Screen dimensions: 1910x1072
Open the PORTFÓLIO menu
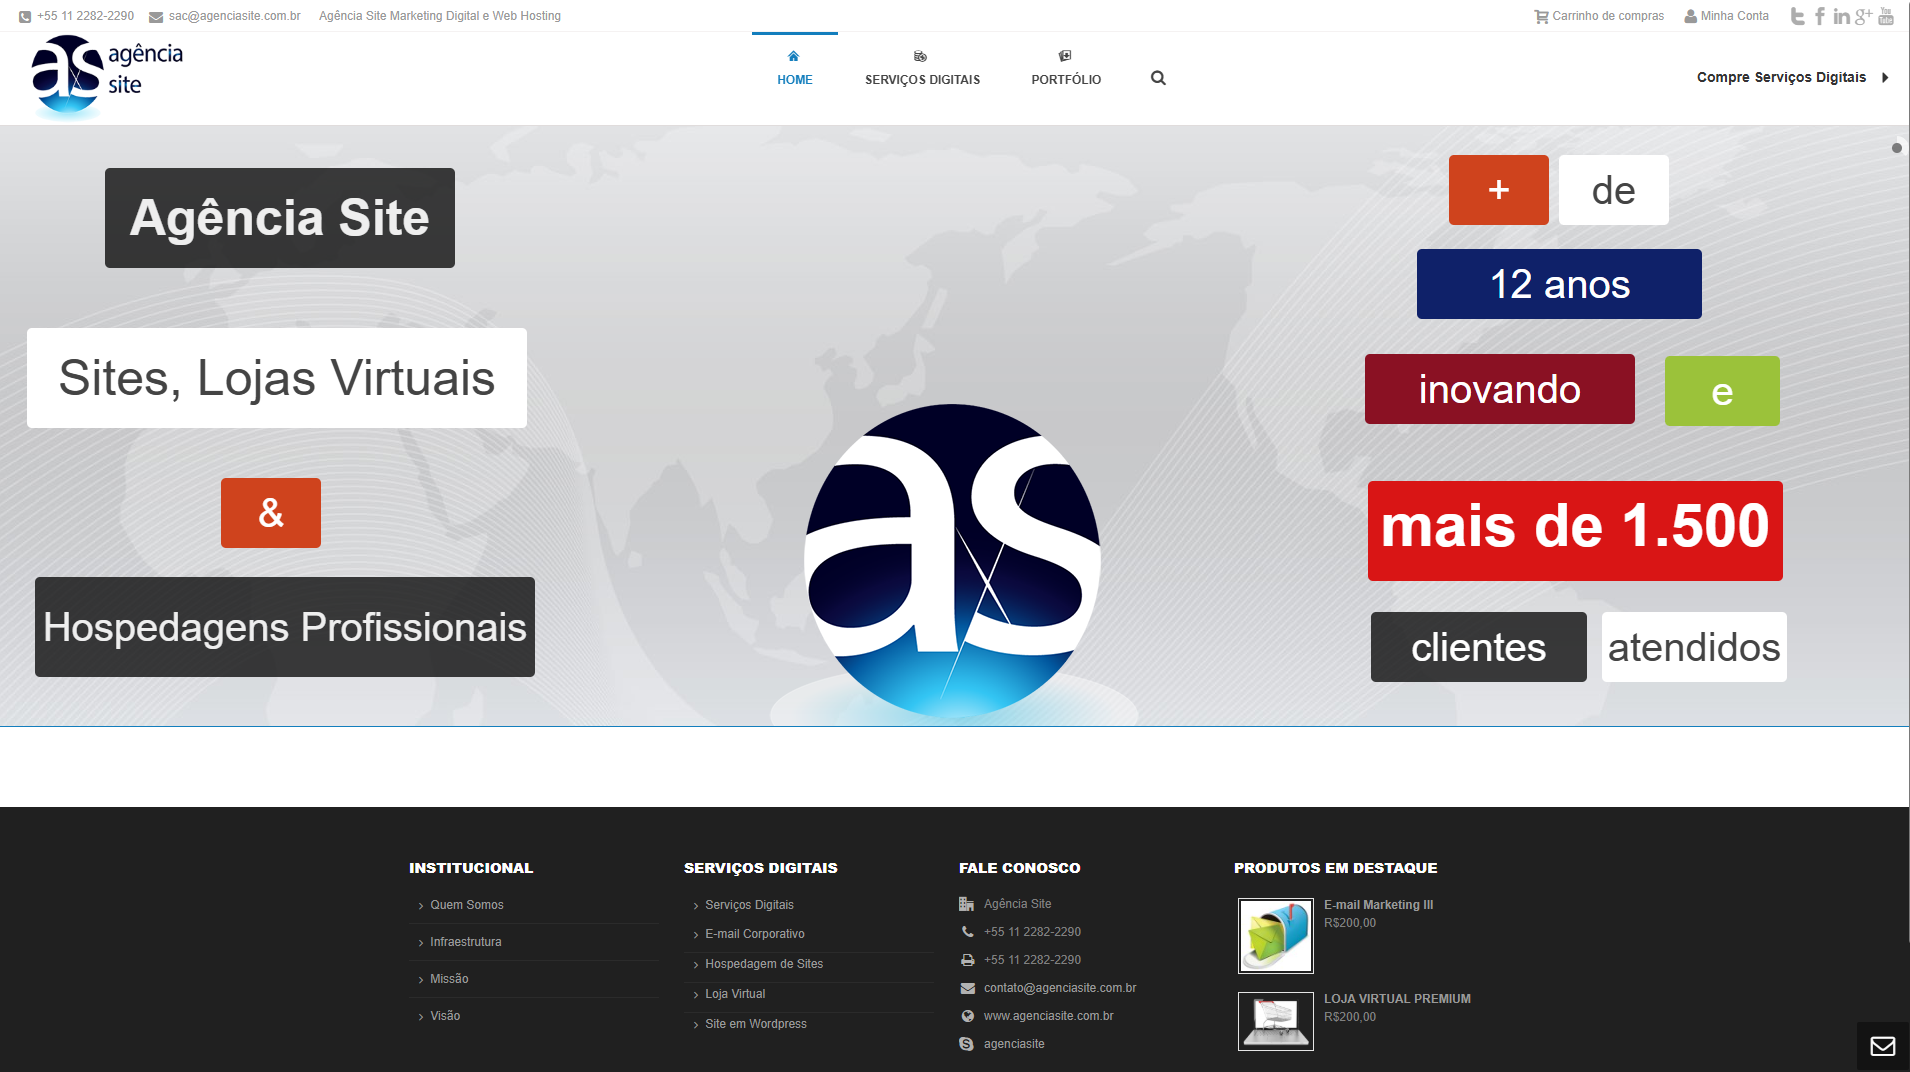click(x=1066, y=80)
